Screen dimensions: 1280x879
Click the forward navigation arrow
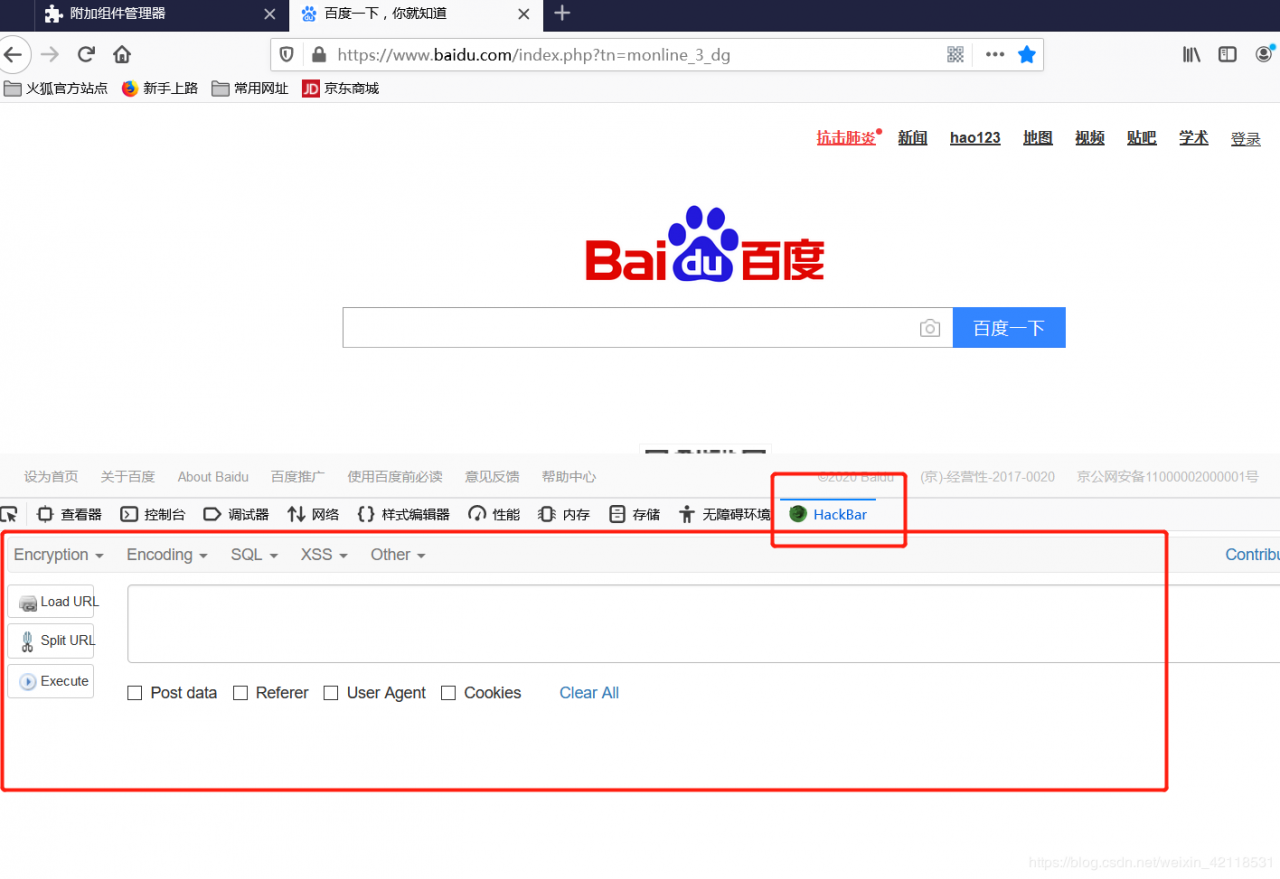pyautogui.click(x=49, y=54)
